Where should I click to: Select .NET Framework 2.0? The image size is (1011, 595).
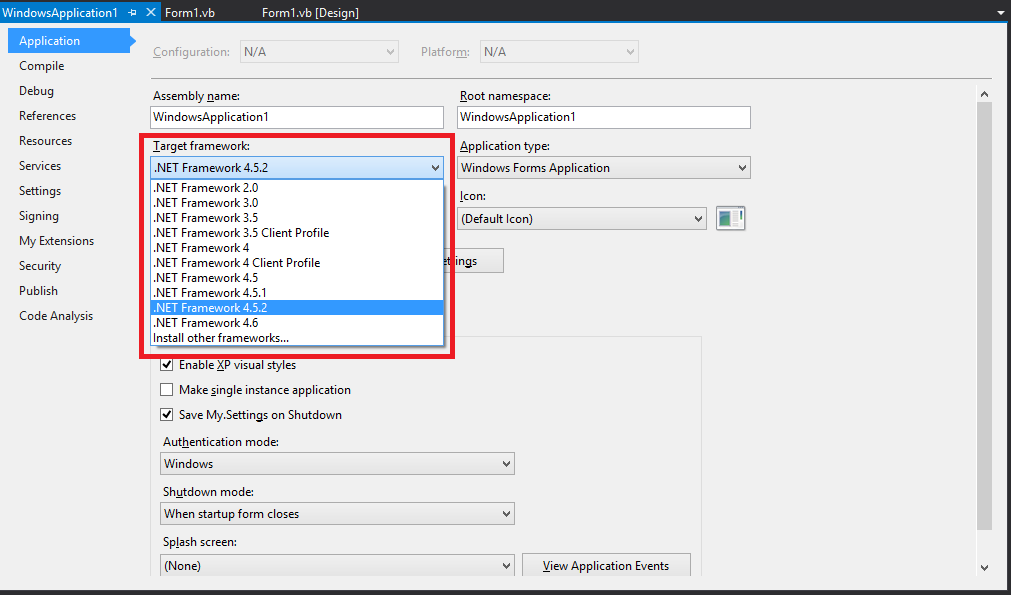pos(297,188)
